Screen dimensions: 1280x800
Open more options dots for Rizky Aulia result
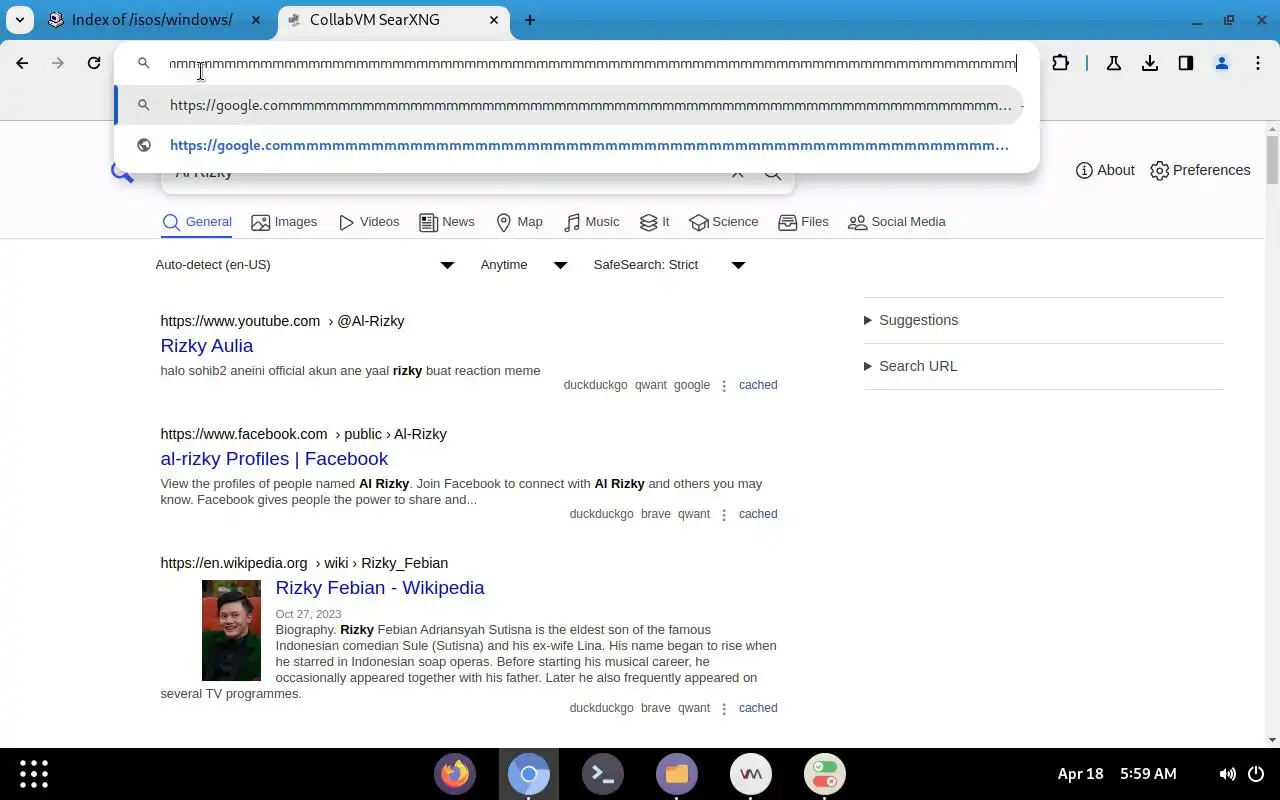pos(724,385)
